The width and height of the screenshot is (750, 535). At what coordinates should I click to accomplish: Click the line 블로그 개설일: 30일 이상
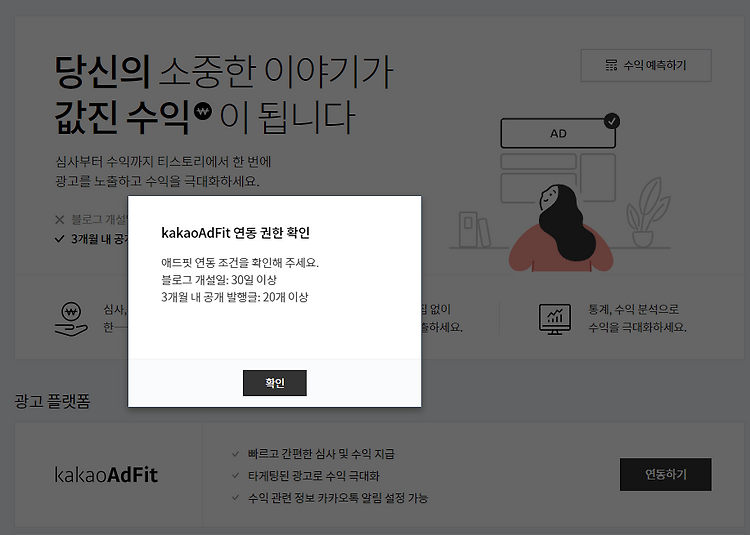click(x=219, y=280)
